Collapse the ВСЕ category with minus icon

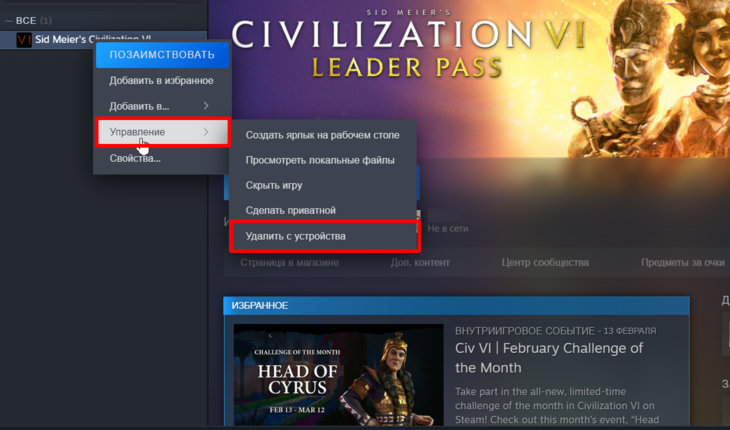(8, 20)
